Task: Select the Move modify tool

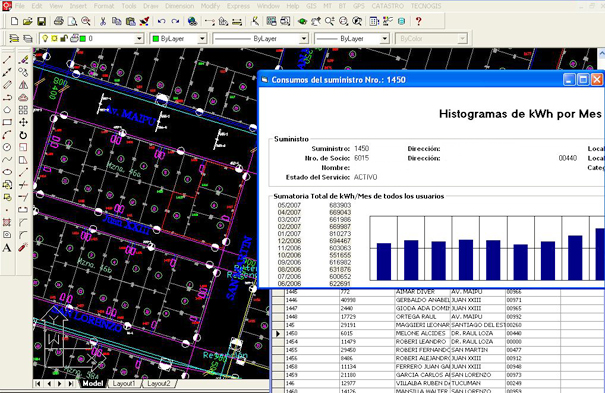Action: tap(23, 122)
